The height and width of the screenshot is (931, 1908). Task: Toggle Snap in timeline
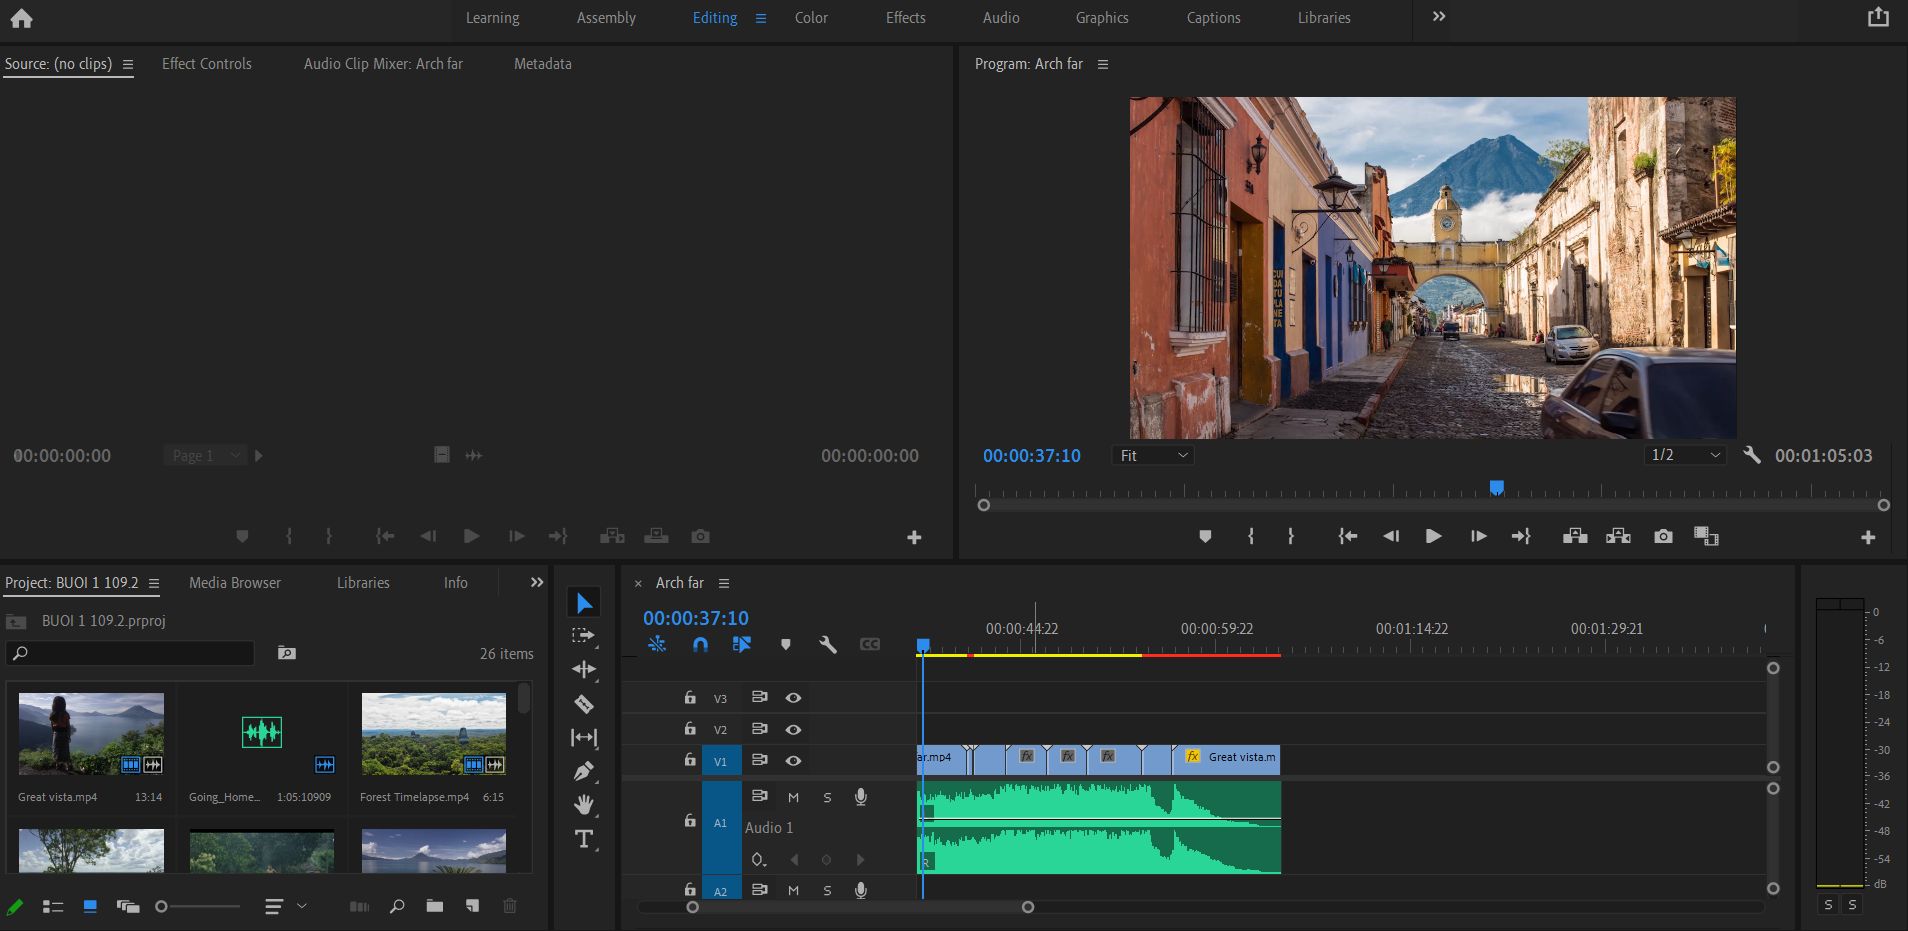tap(700, 644)
